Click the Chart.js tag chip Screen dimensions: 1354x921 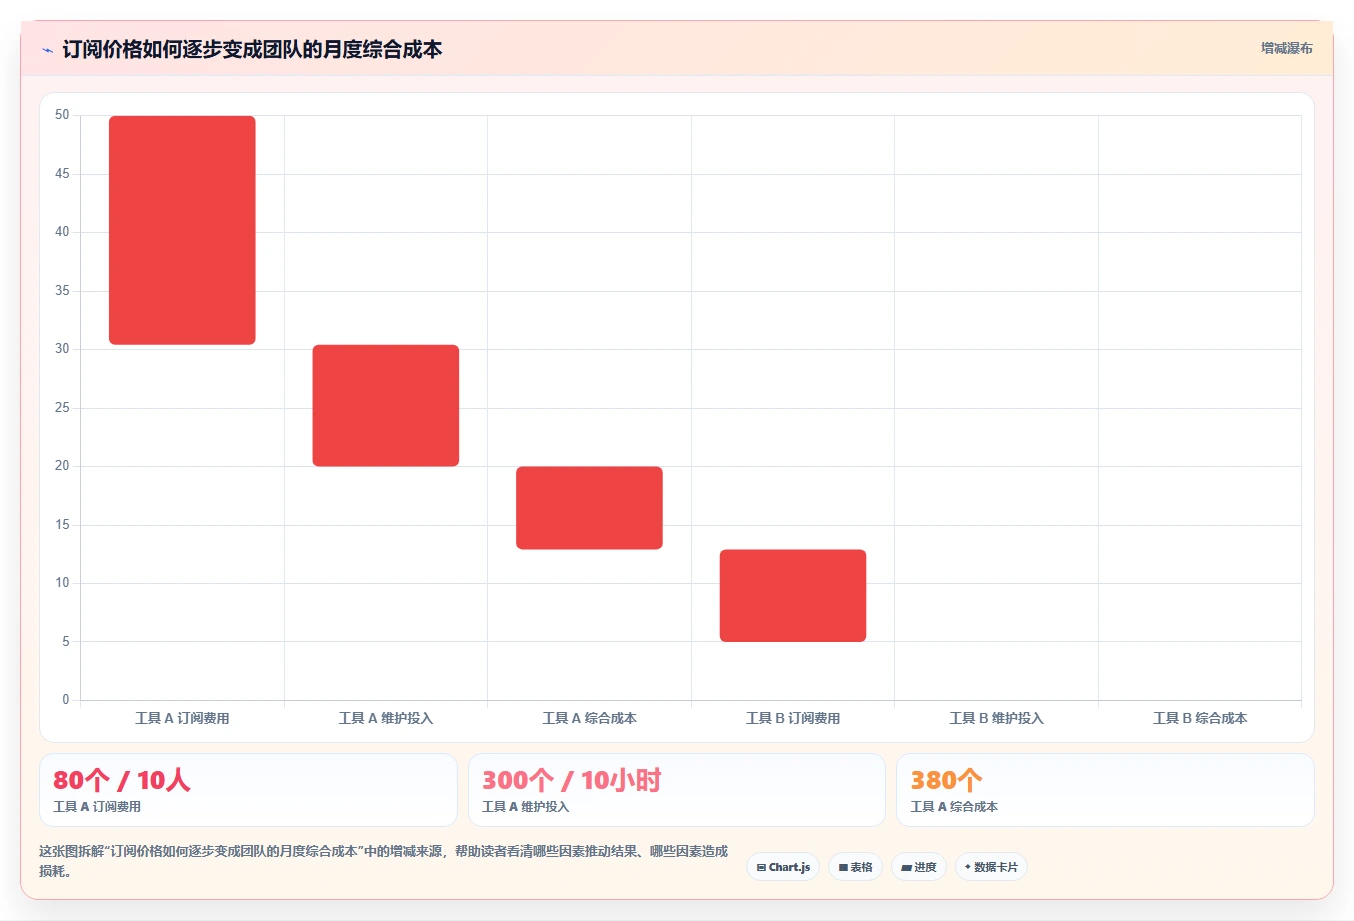tap(783, 867)
